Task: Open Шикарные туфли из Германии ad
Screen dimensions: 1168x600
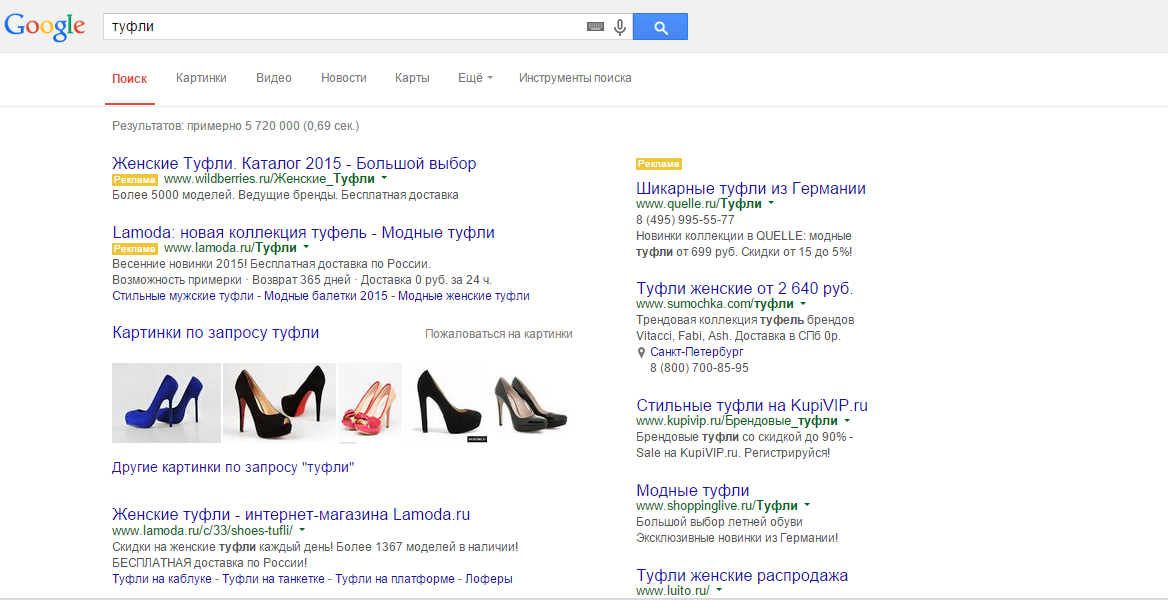Action: coord(751,188)
